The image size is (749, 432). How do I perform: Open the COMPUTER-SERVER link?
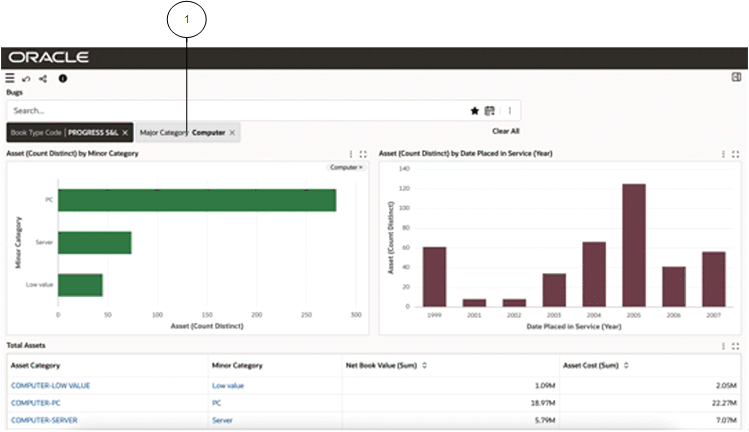[x=44, y=420]
